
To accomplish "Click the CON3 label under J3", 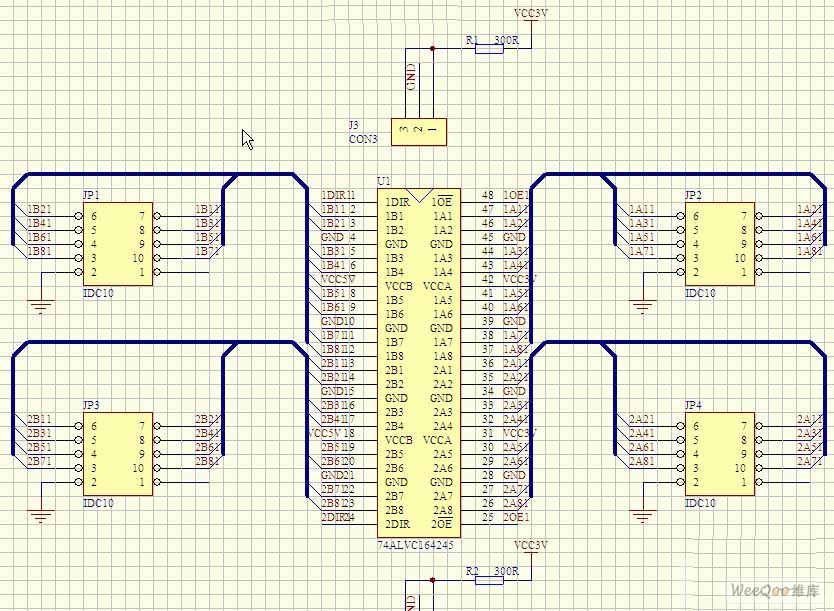I will coord(362,139).
